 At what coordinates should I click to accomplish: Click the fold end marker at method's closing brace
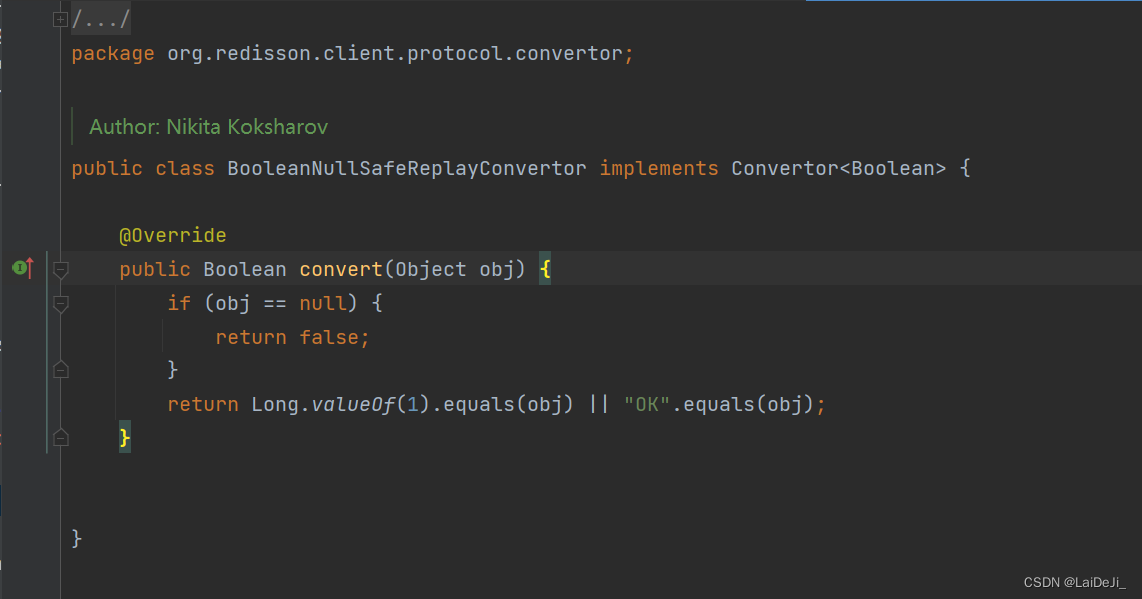pyautogui.click(x=60, y=437)
